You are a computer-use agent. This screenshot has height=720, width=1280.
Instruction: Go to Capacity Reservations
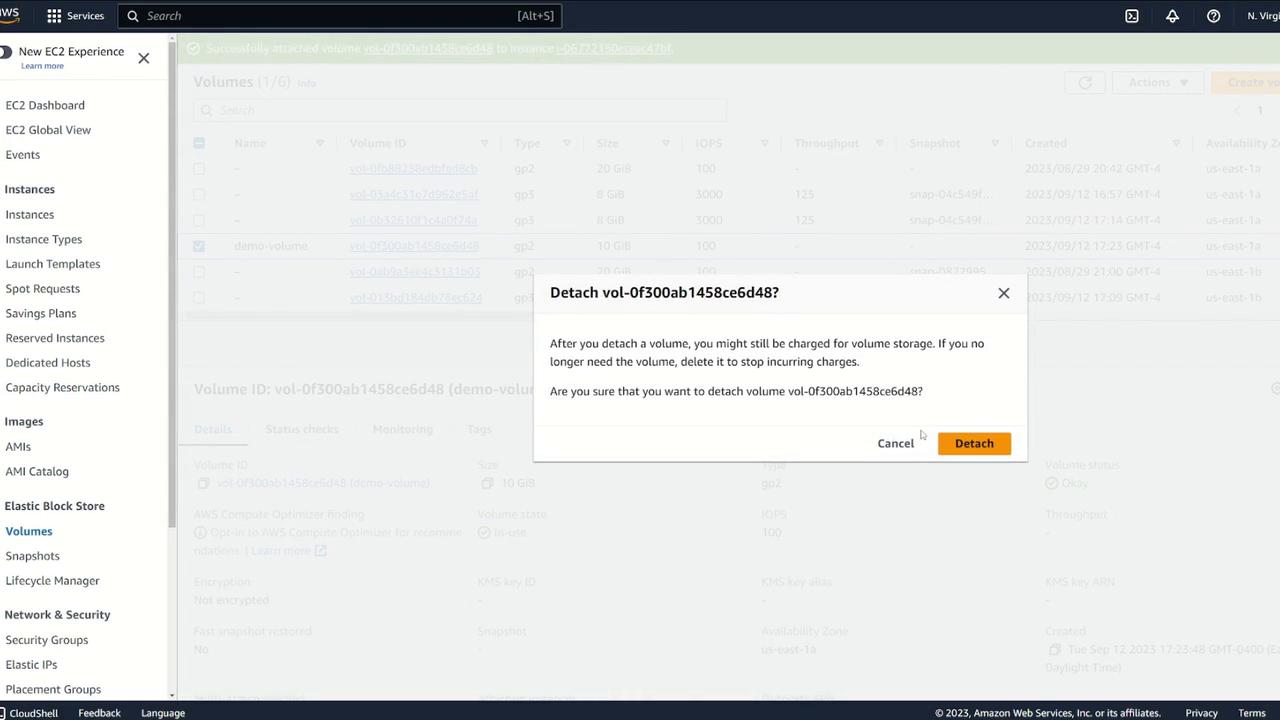(63, 388)
